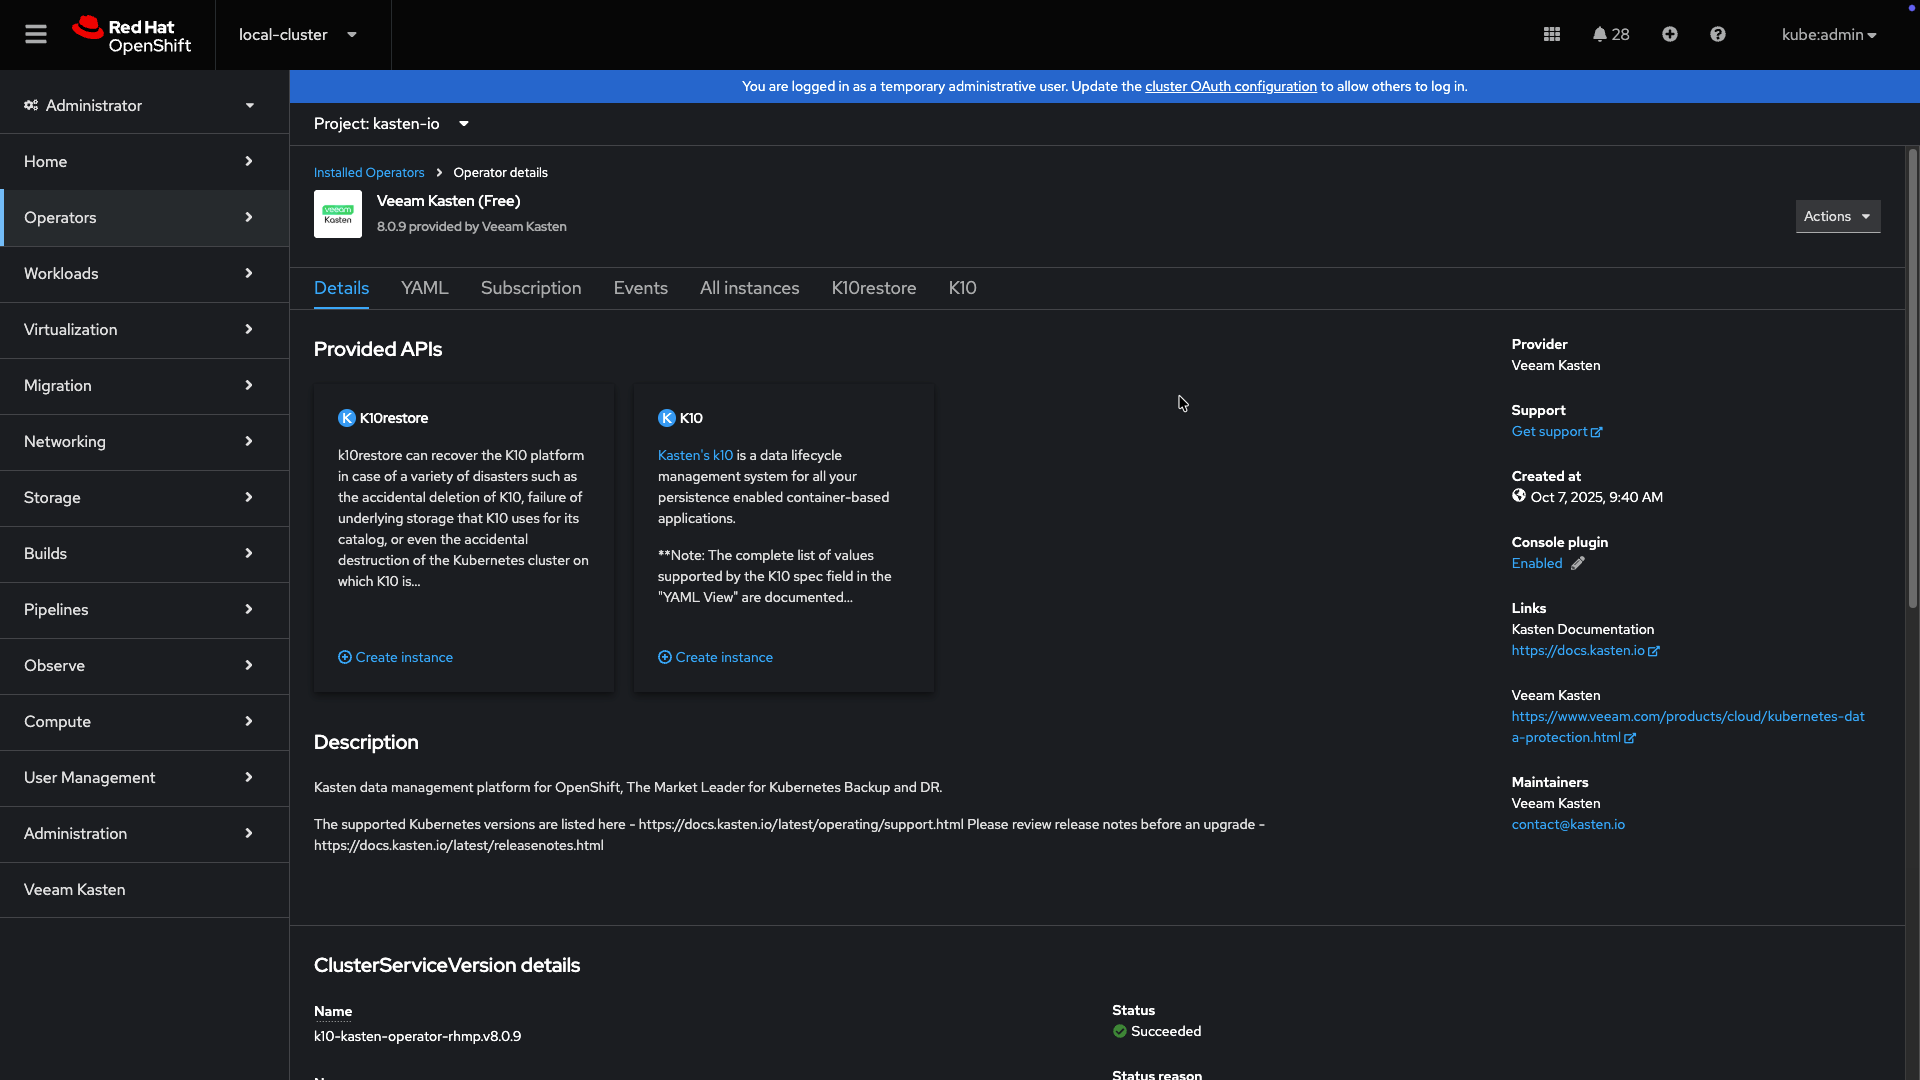Viewport: 1920px width, 1080px height.
Task: Click the Veeam Kasten operator logo
Action: click(338, 214)
